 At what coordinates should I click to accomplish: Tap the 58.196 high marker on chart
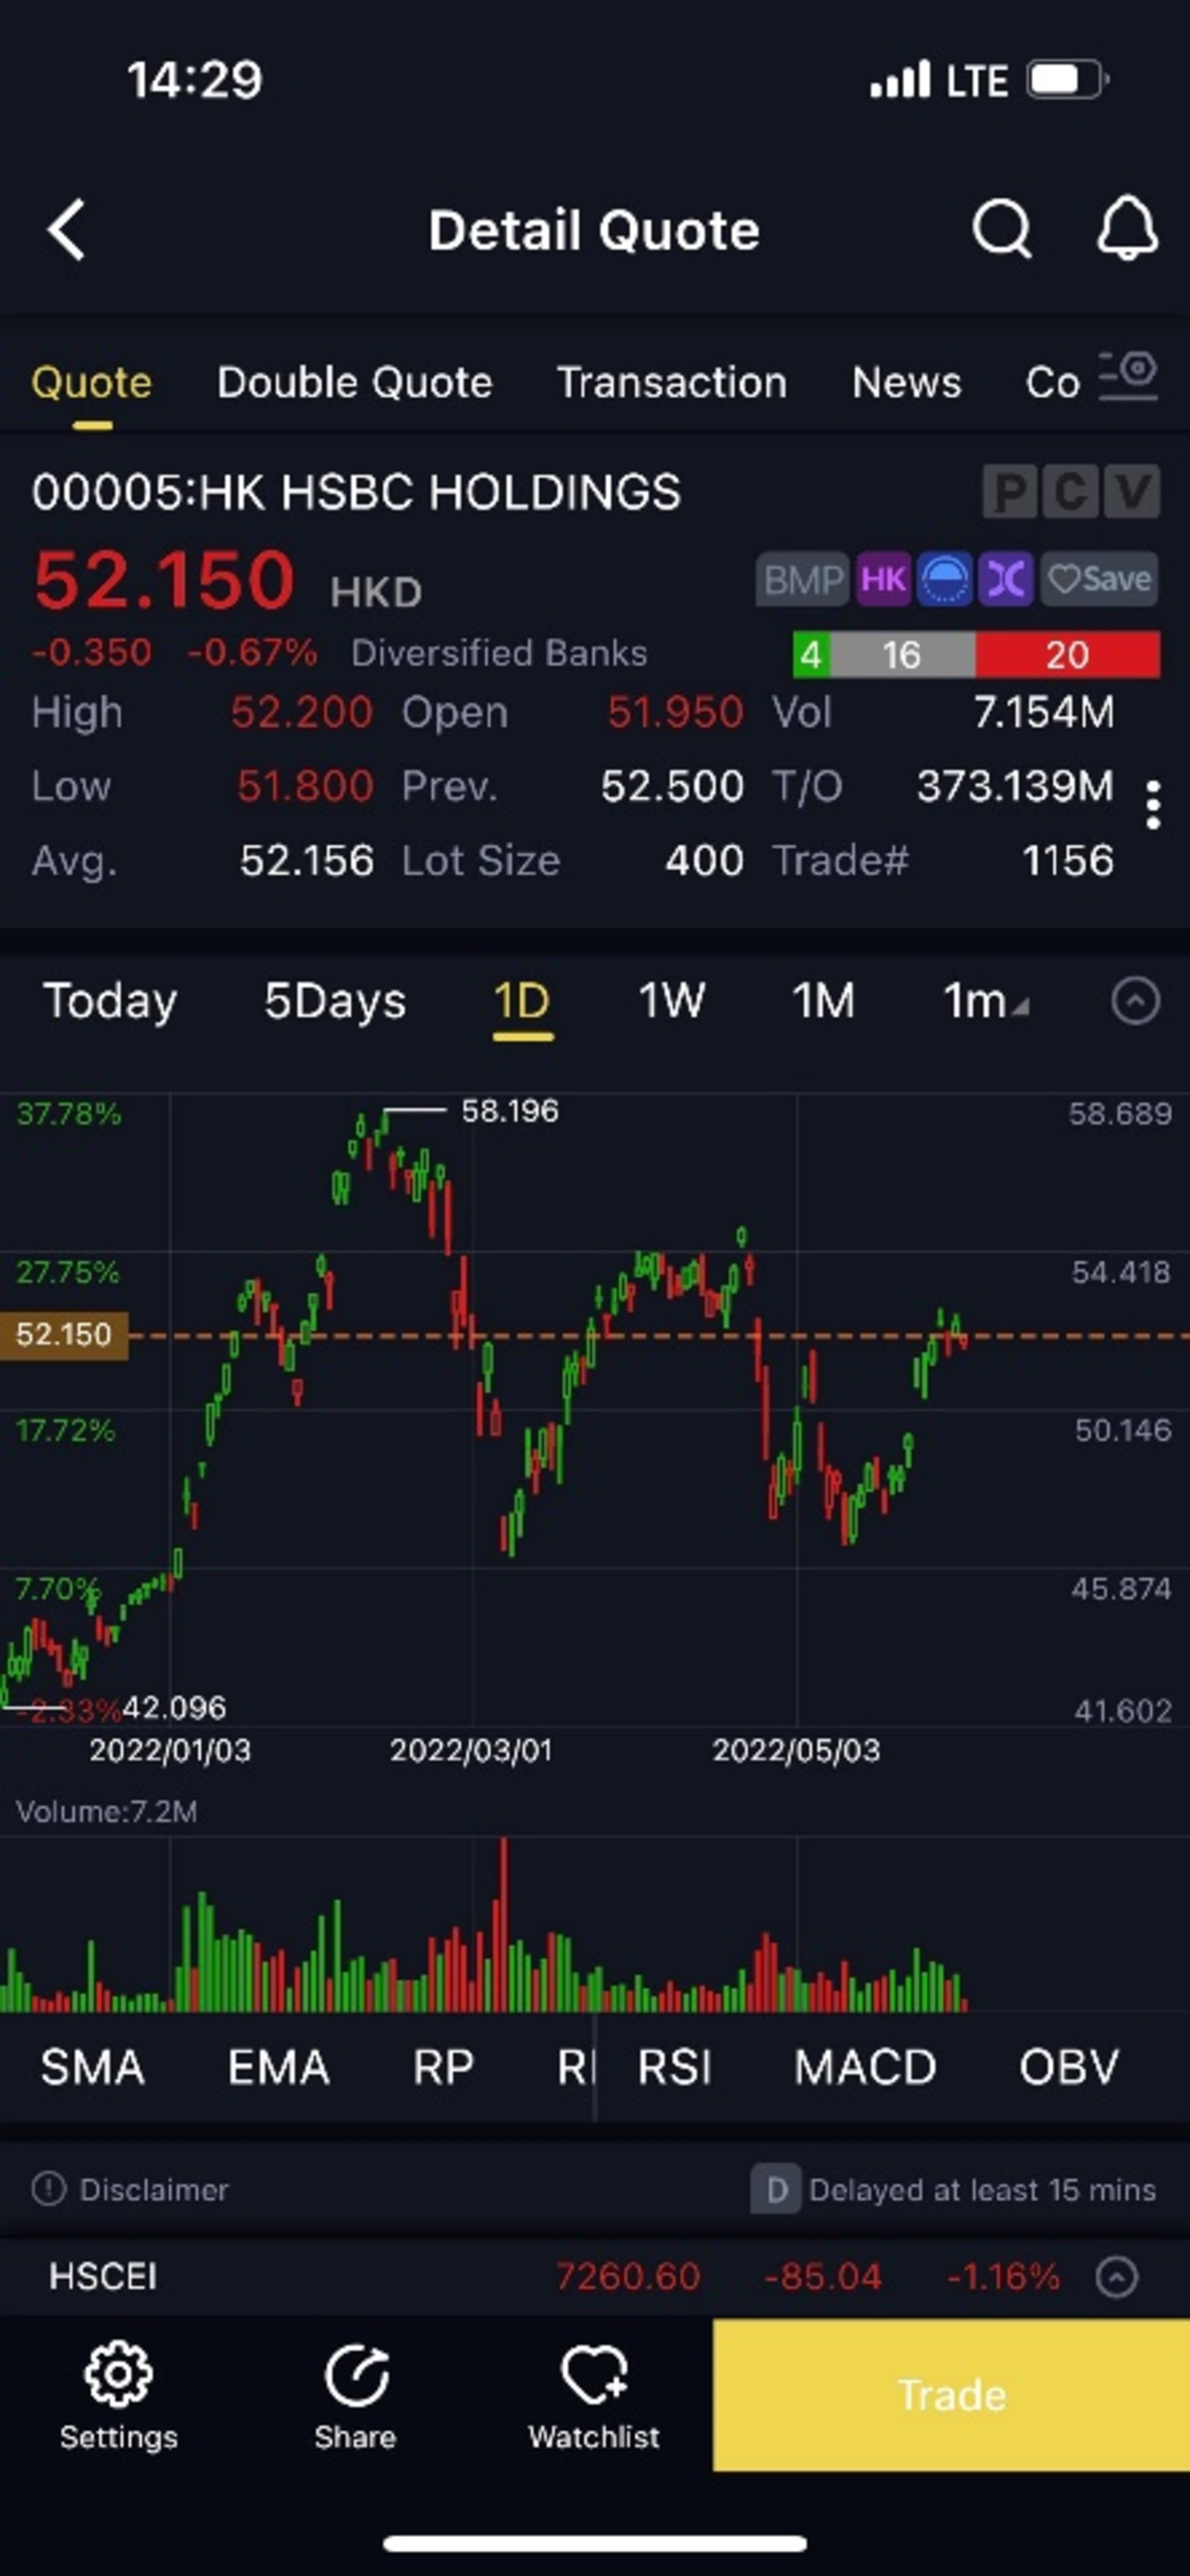[x=509, y=1110]
